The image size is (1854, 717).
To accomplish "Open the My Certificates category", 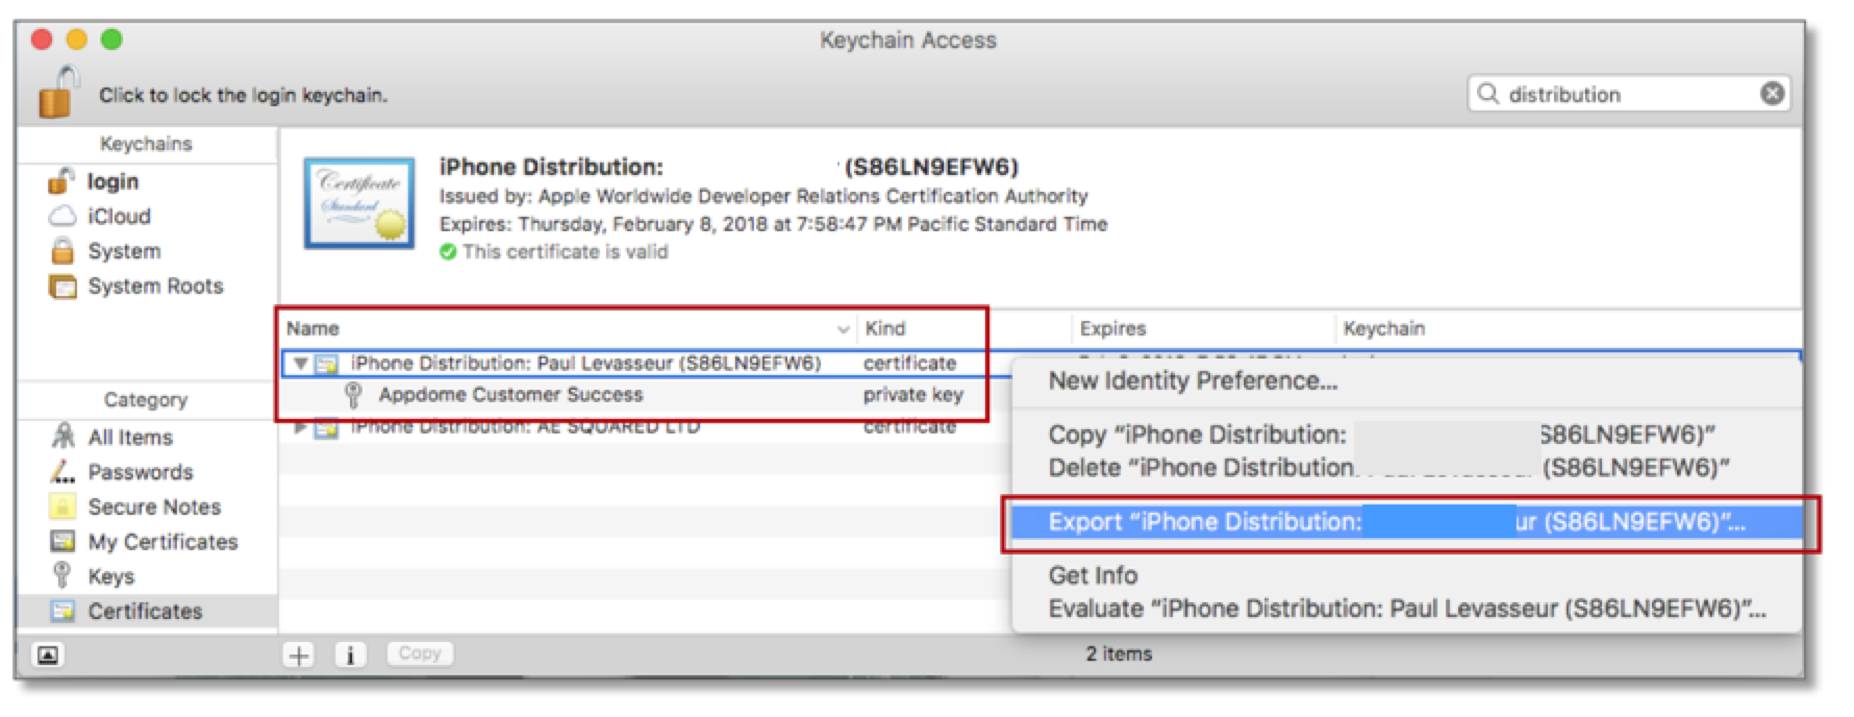I will pyautogui.click(x=162, y=542).
